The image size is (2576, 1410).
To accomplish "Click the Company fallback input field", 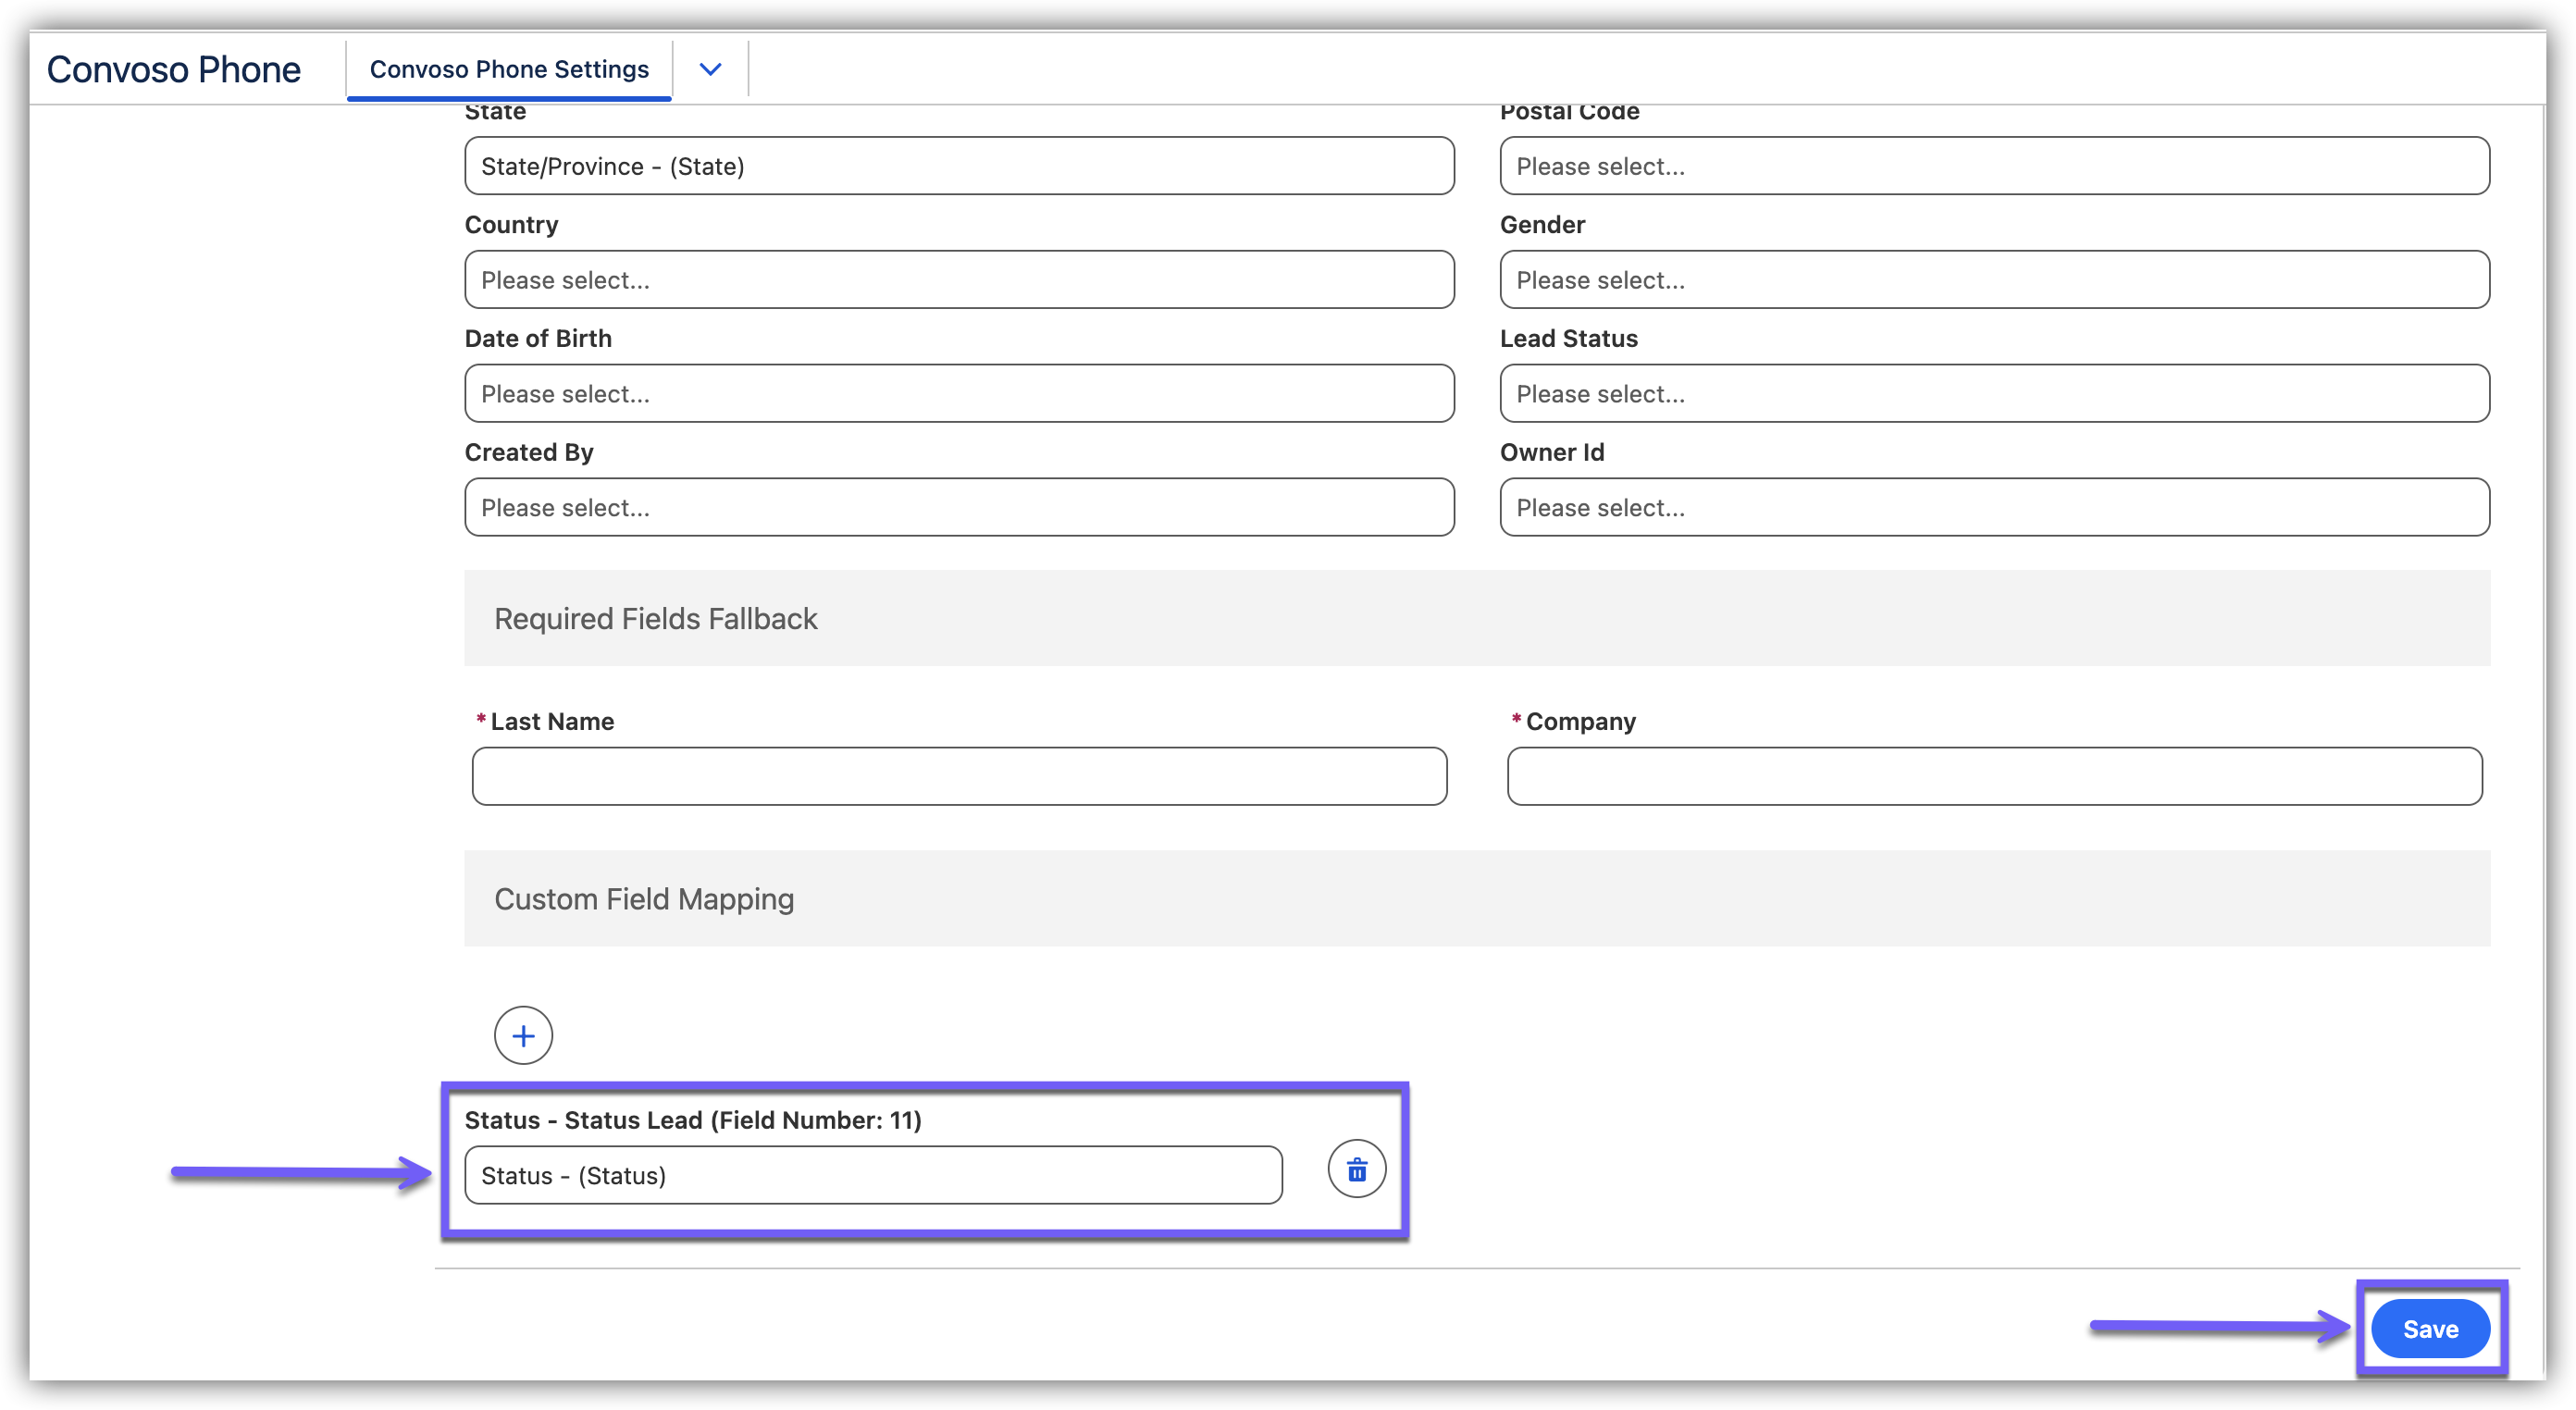I will [1993, 776].
